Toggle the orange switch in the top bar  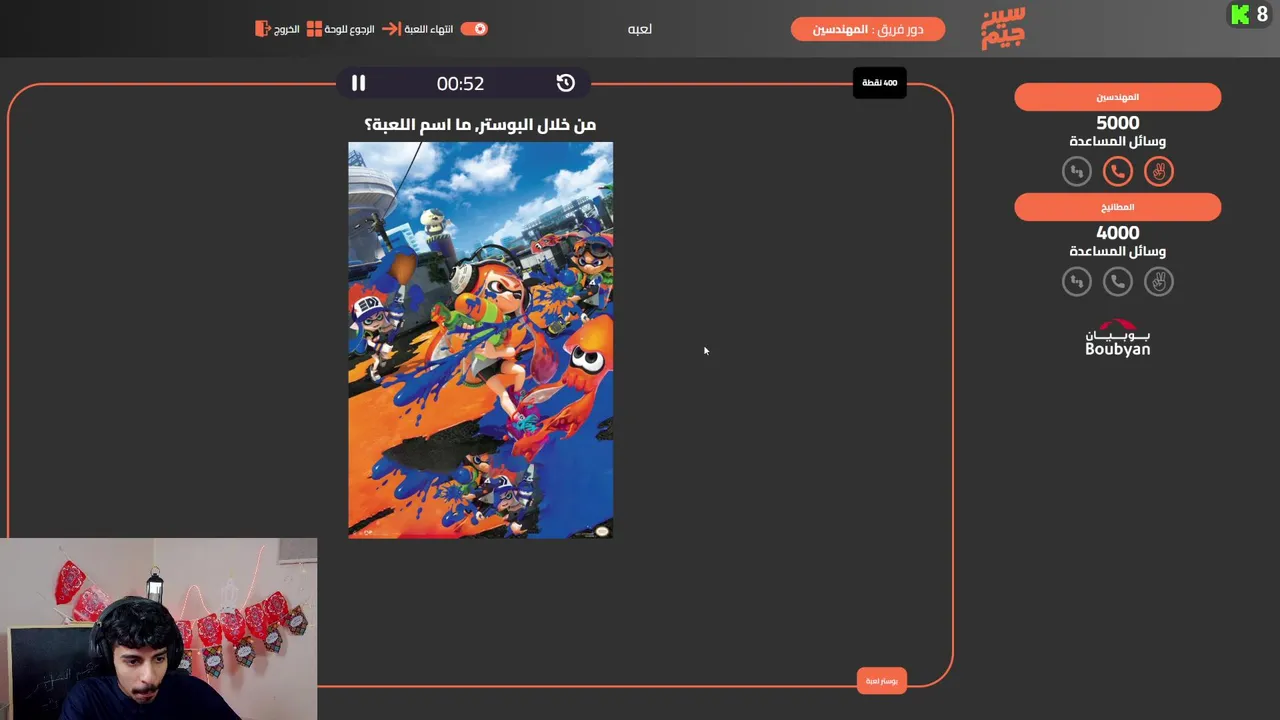point(474,29)
